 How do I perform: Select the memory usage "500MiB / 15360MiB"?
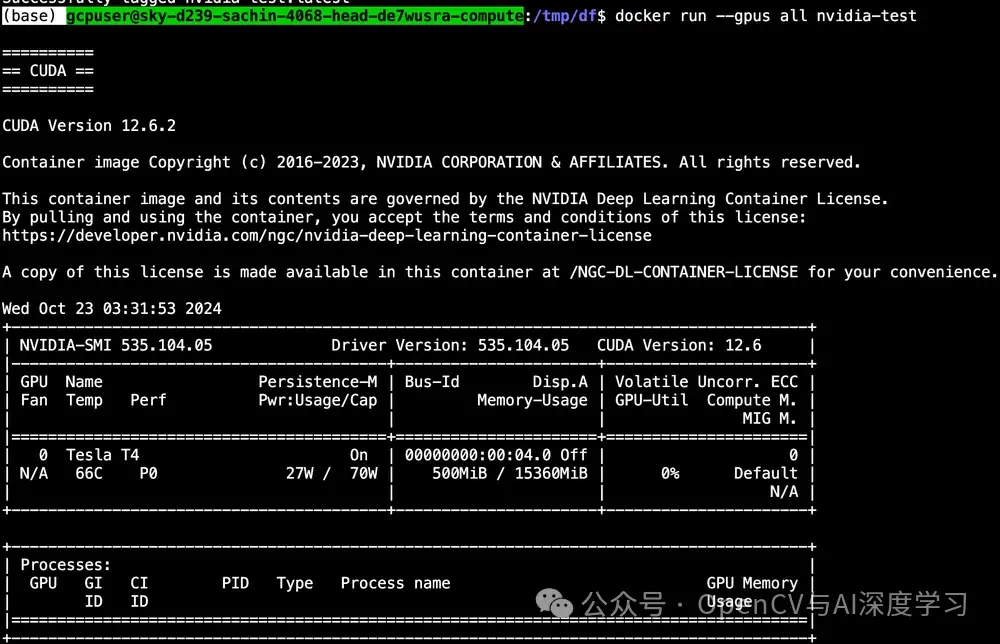point(510,474)
